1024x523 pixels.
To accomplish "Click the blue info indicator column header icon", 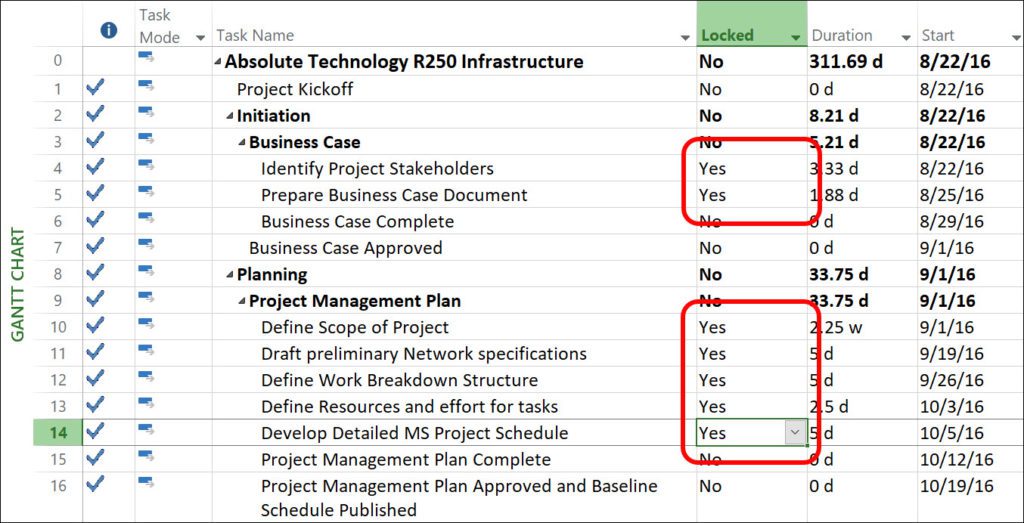I will click(x=109, y=30).
